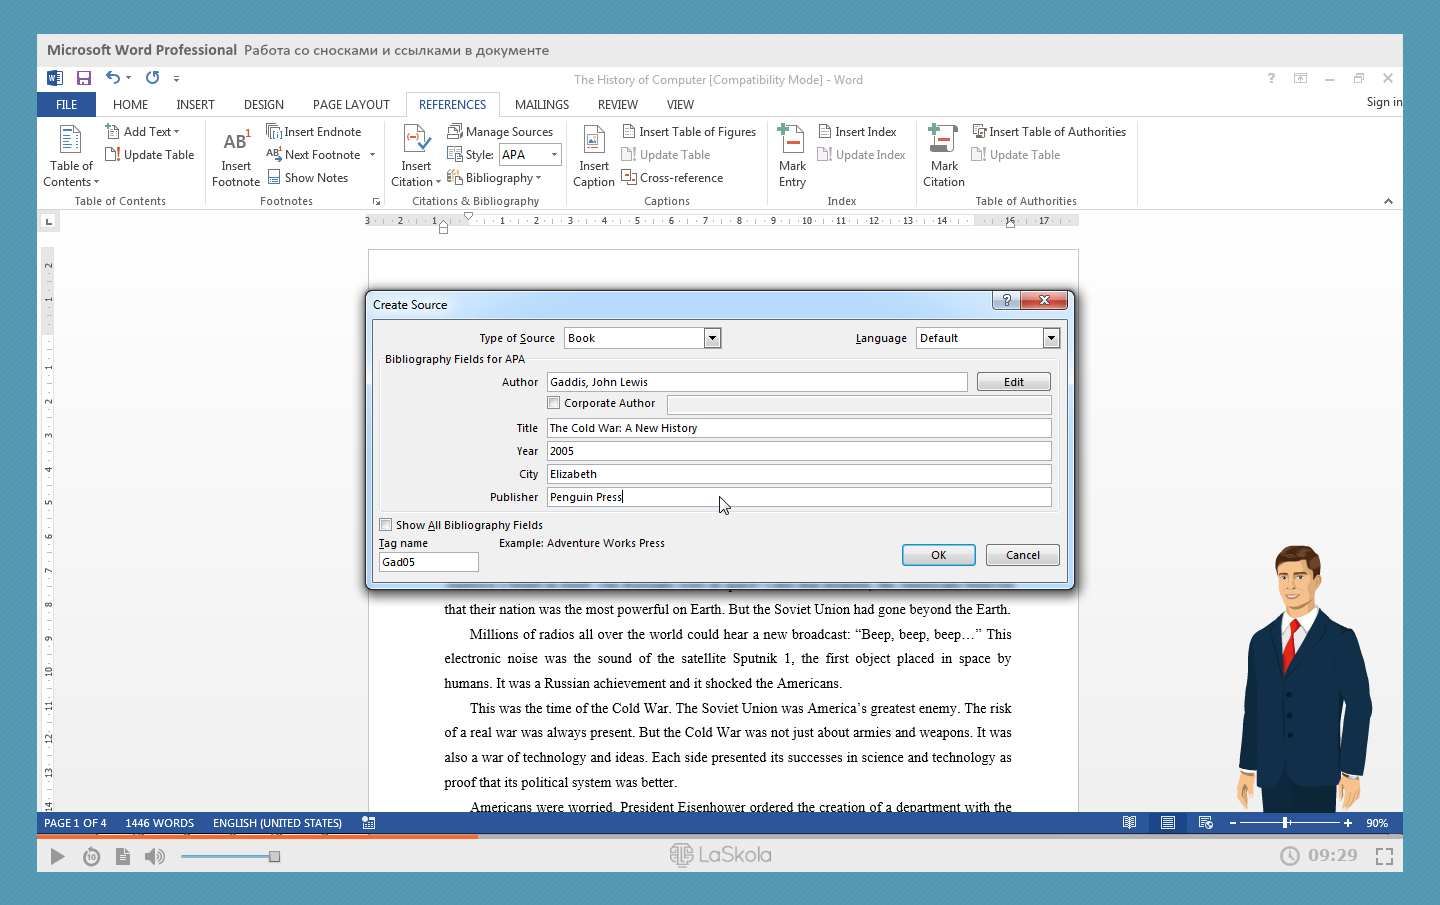Screen dimensions: 1440x905
Task: Click the Insert Citation icon
Action: pos(416,140)
